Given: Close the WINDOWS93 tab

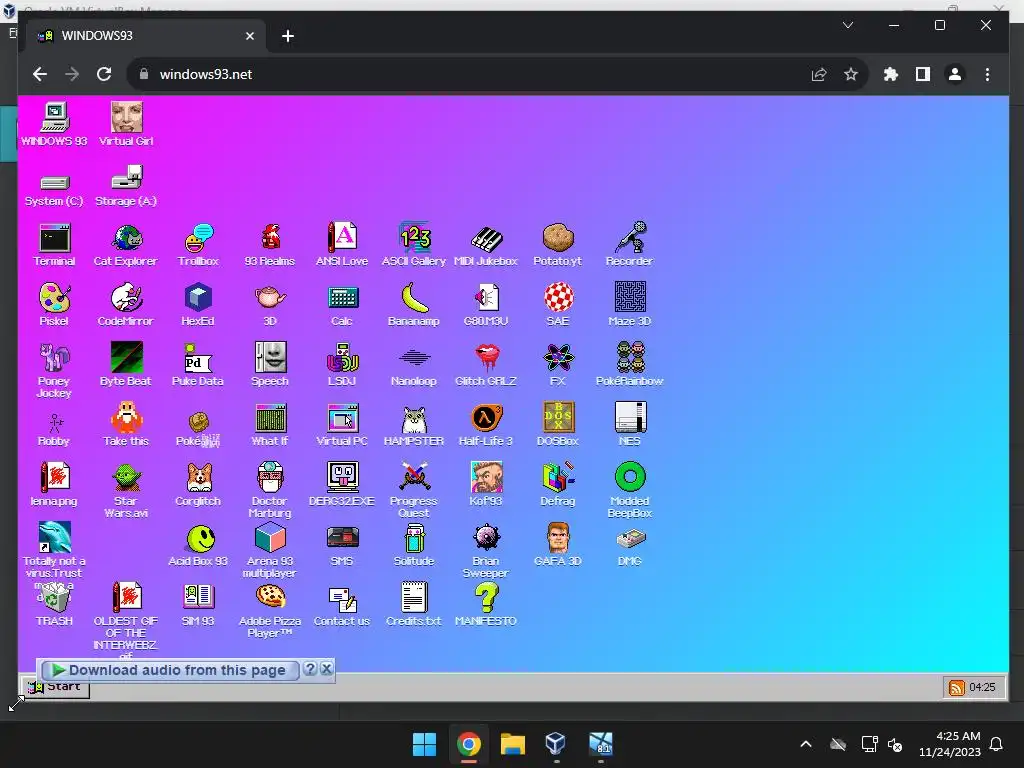Looking at the screenshot, I should tap(249, 36).
